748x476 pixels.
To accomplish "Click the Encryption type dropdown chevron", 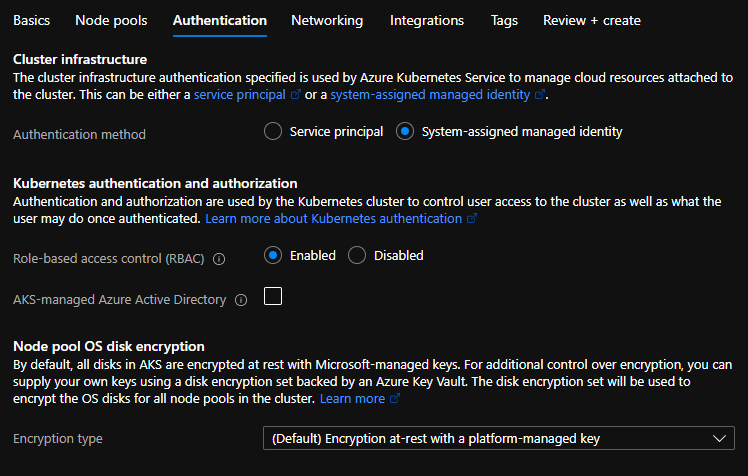I will 719,438.
